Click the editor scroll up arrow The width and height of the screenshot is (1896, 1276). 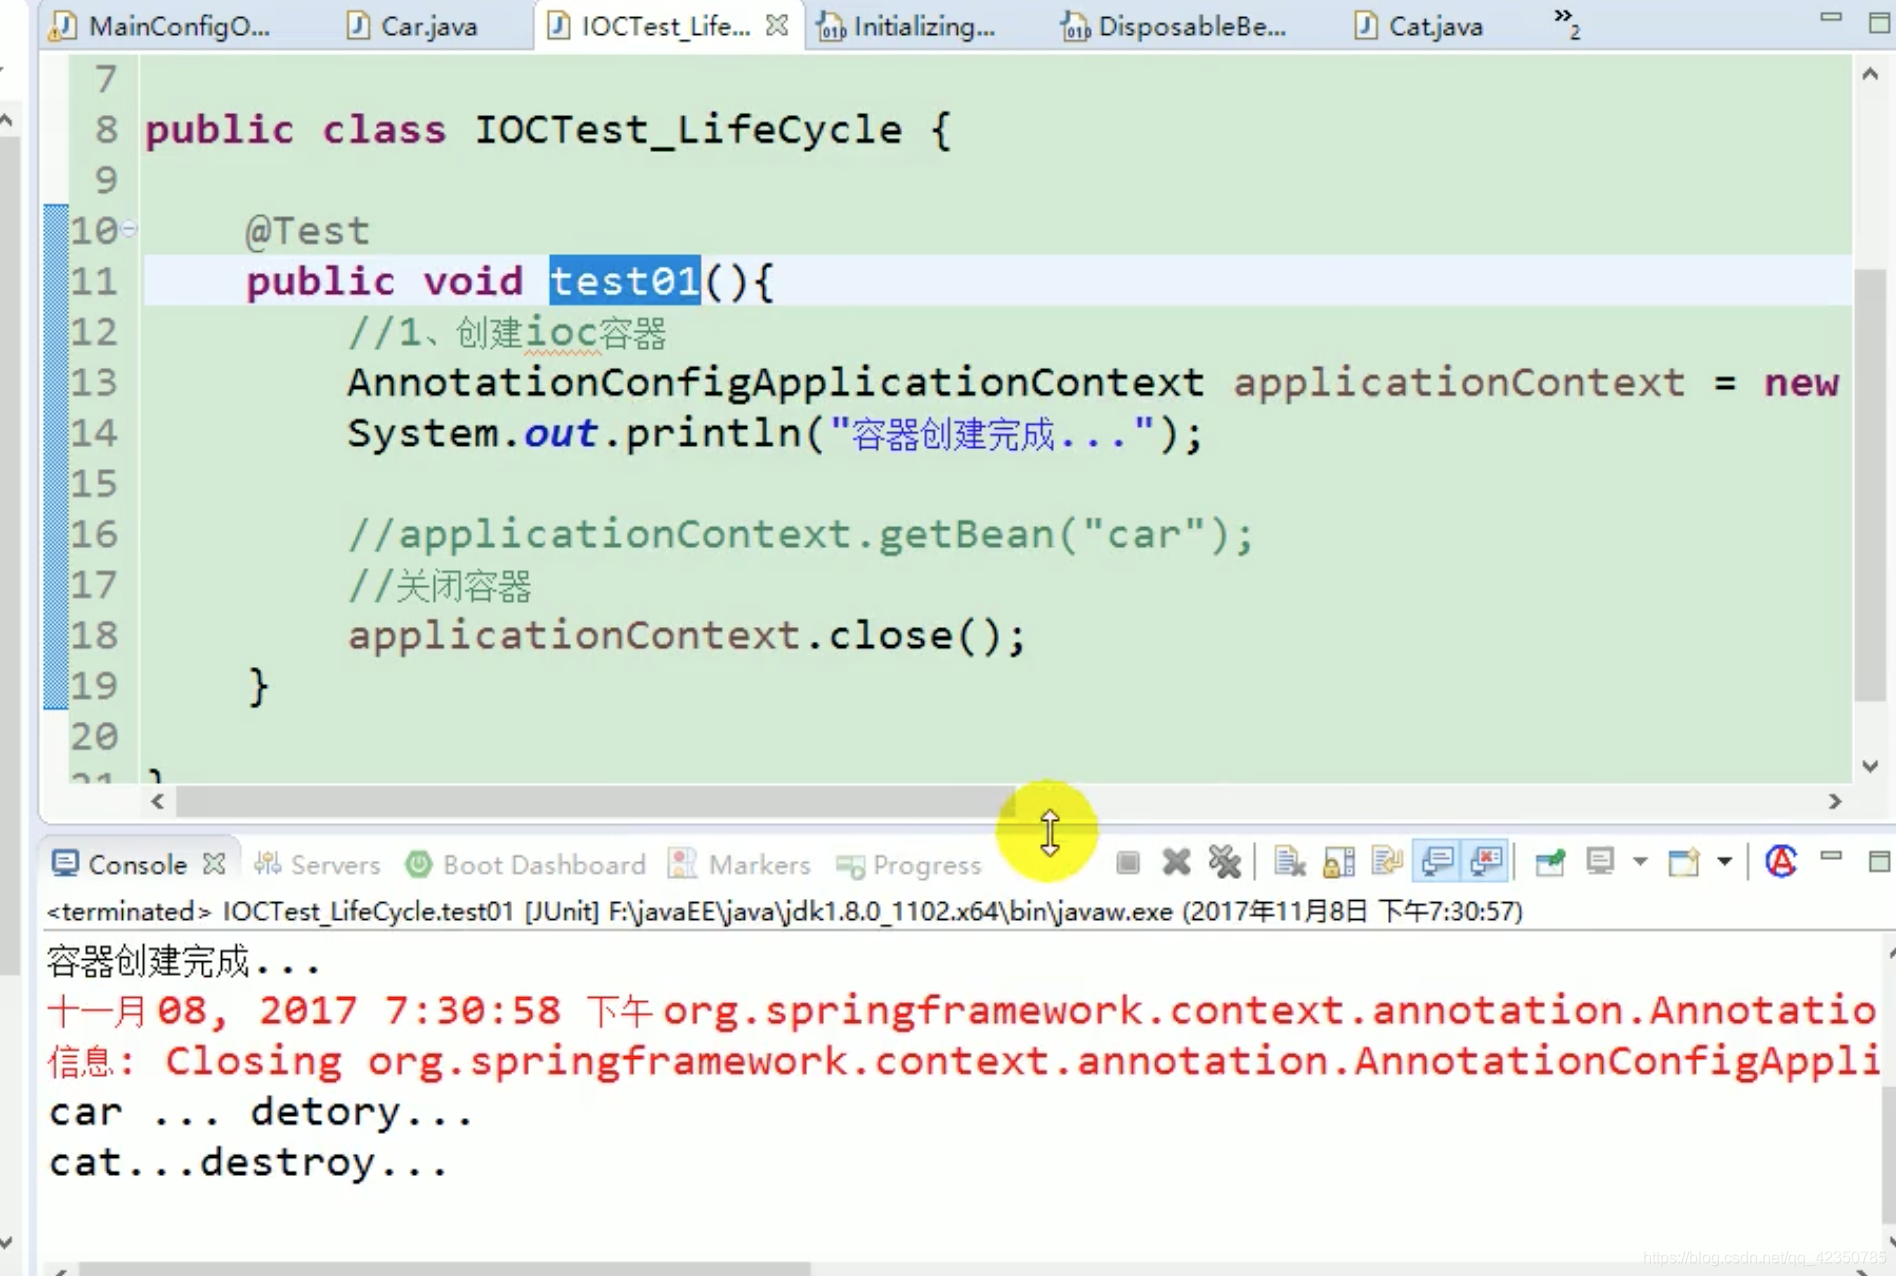(1869, 74)
